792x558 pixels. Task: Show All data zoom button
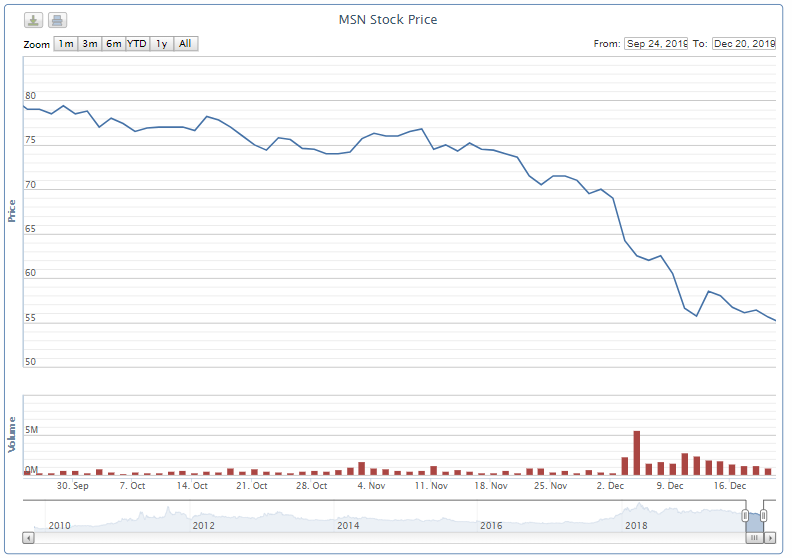(185, 44)
